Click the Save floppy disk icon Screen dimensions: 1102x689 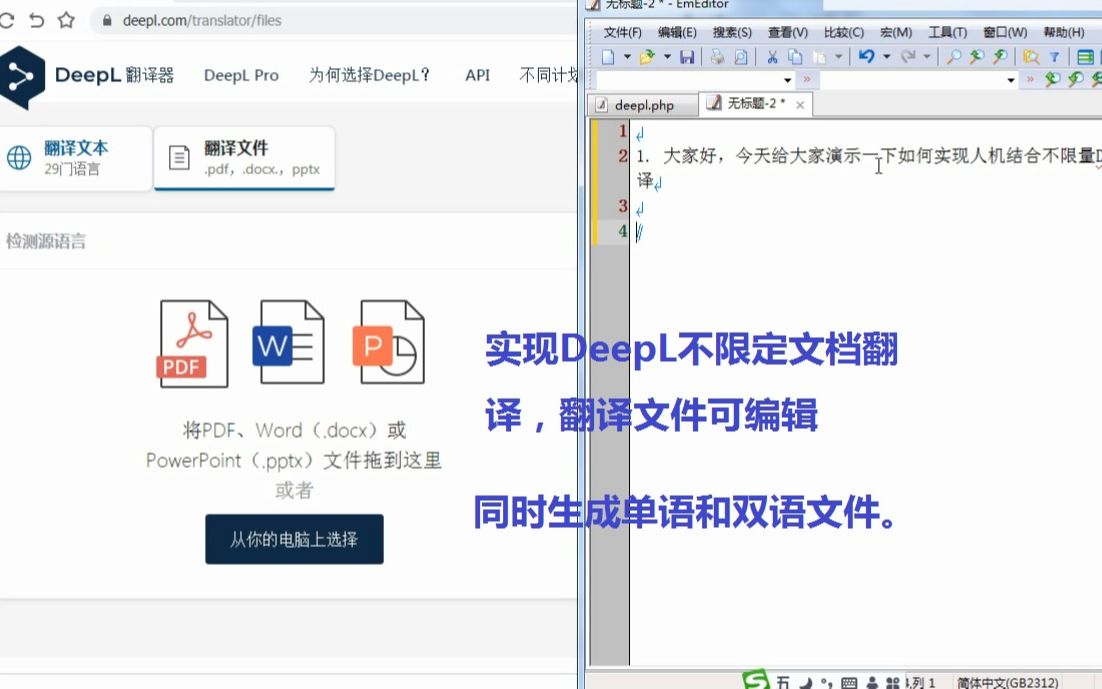tap(687, 57)
